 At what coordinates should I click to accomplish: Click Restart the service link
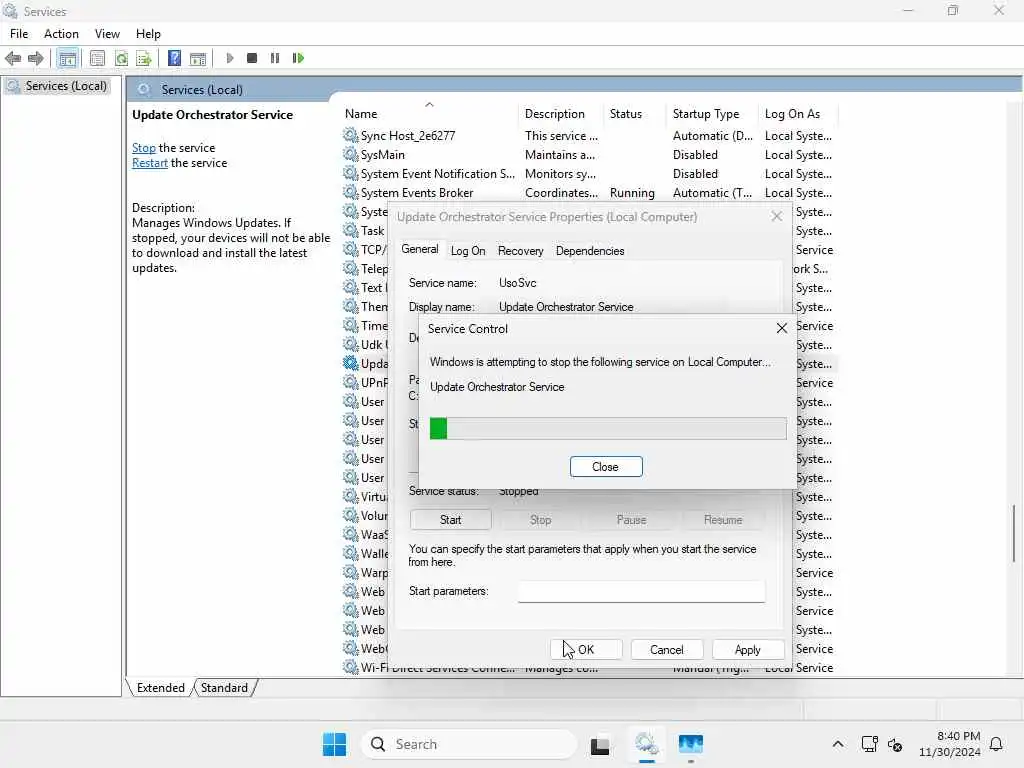(x=150, y=163)
